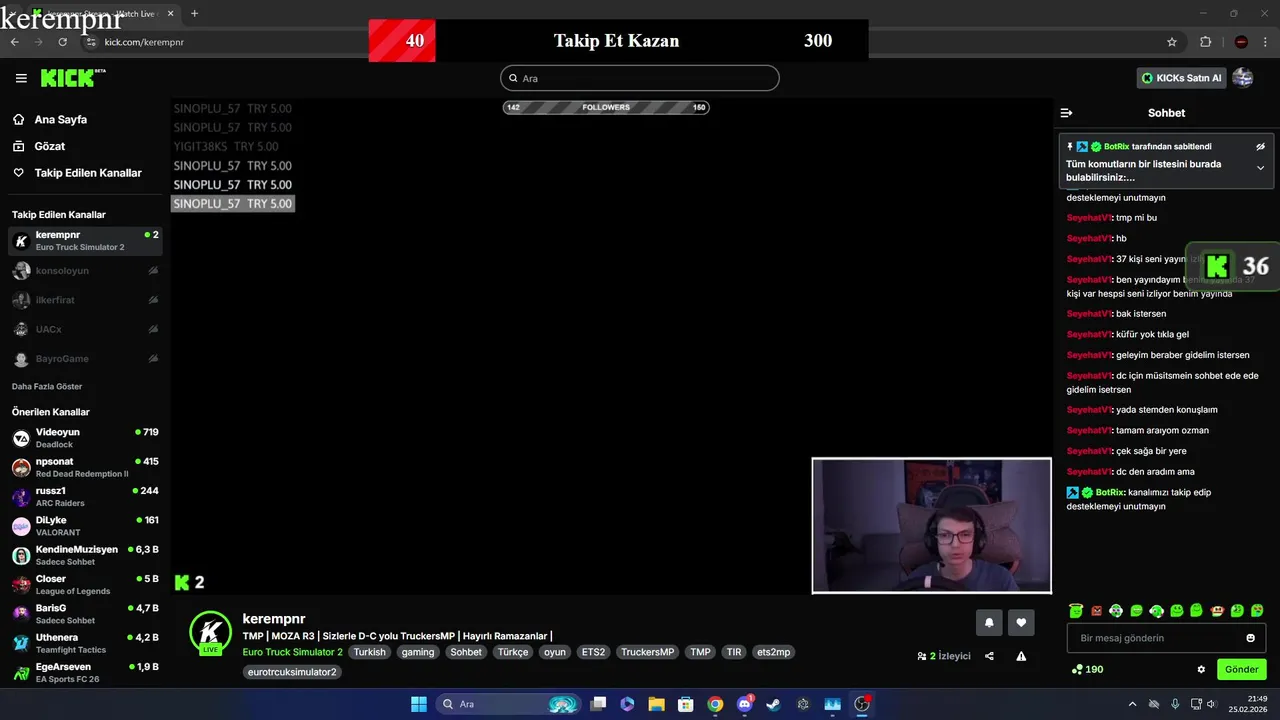The width and height of the screenshot is (1280, 720).
Task: Toggle the follow heart button for kerempnr
Action: [1021, 622]
